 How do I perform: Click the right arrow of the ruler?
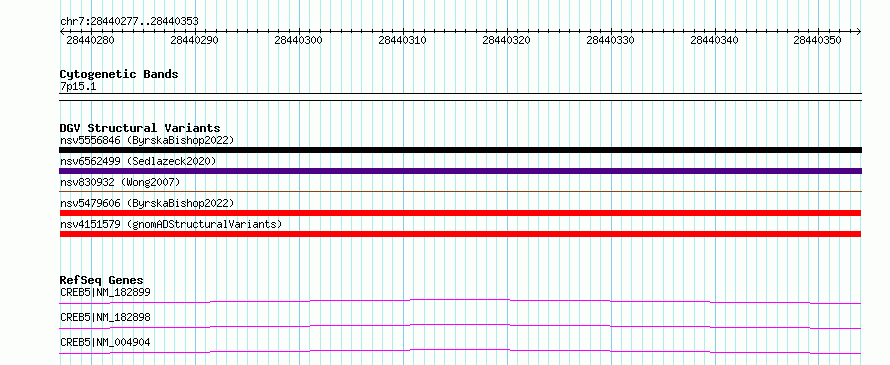coord(859,31)
